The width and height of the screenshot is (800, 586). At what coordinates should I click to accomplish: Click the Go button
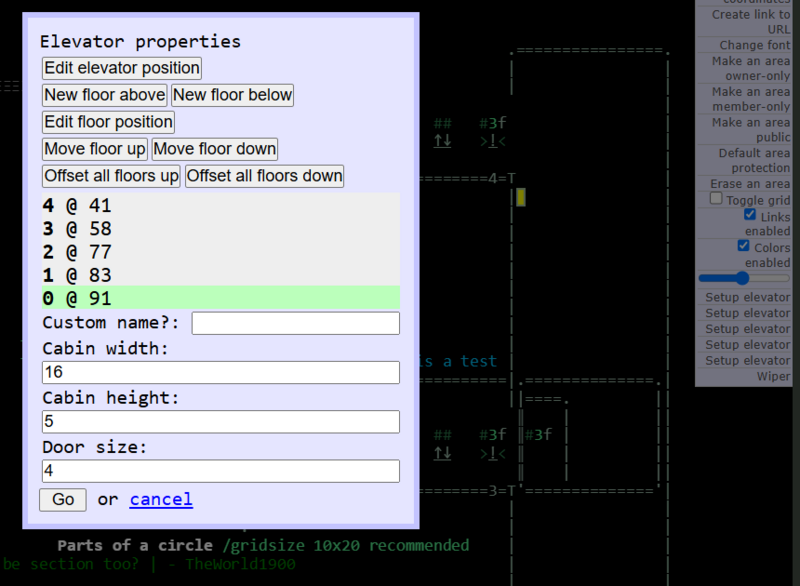63,499
